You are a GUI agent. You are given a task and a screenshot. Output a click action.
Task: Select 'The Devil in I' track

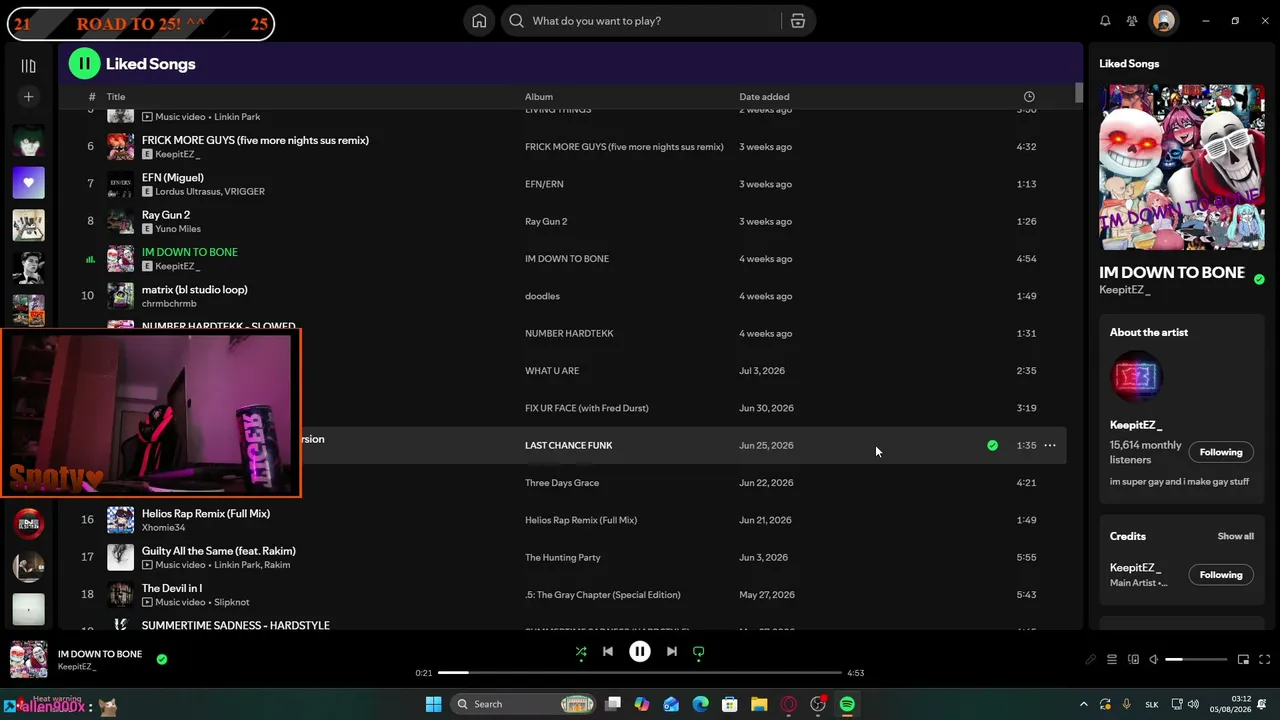point(172,589)
